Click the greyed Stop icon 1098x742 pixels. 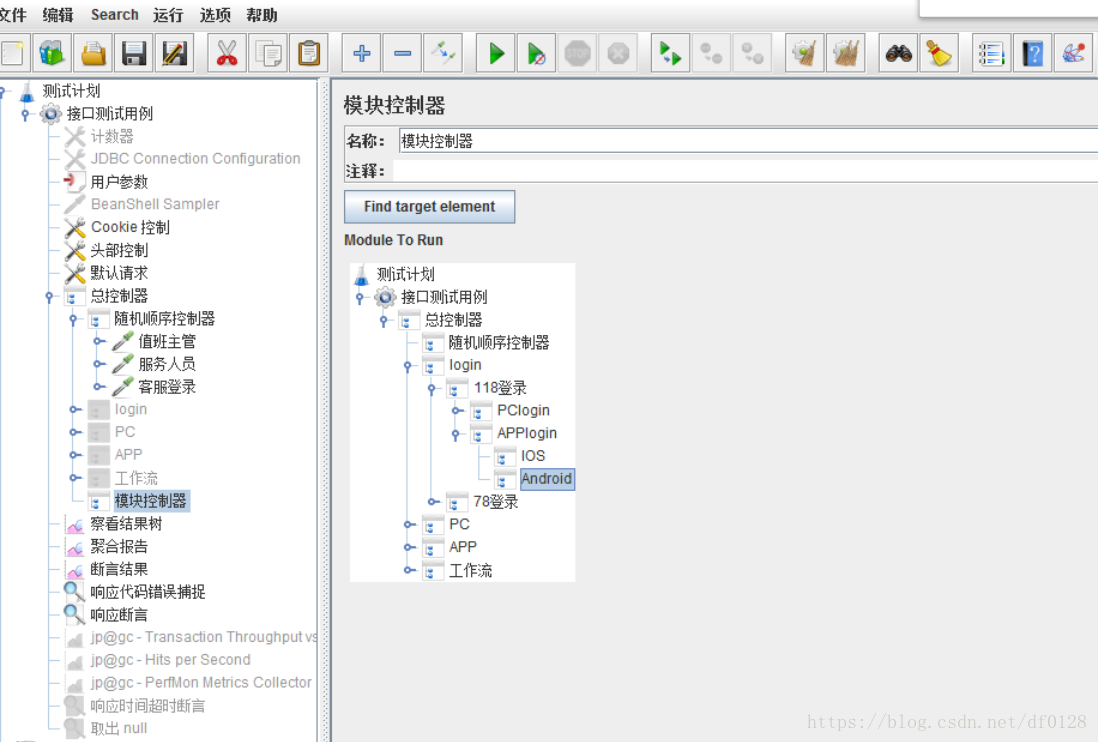(578, 53)
